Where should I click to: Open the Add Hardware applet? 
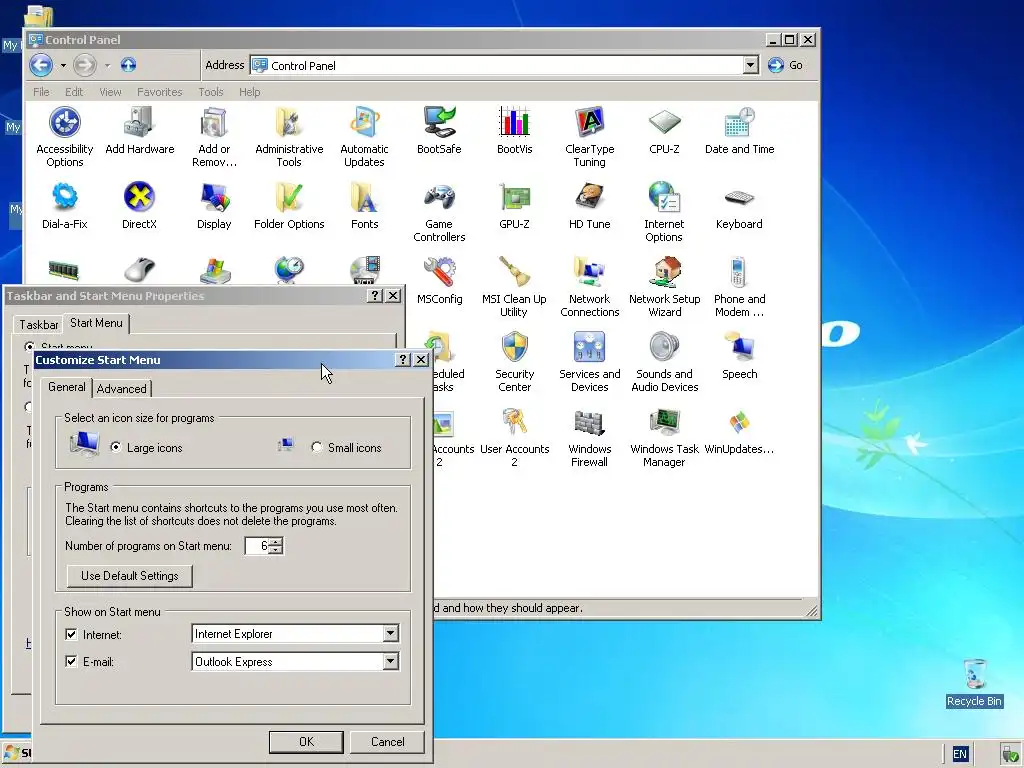tap(140, 130)
